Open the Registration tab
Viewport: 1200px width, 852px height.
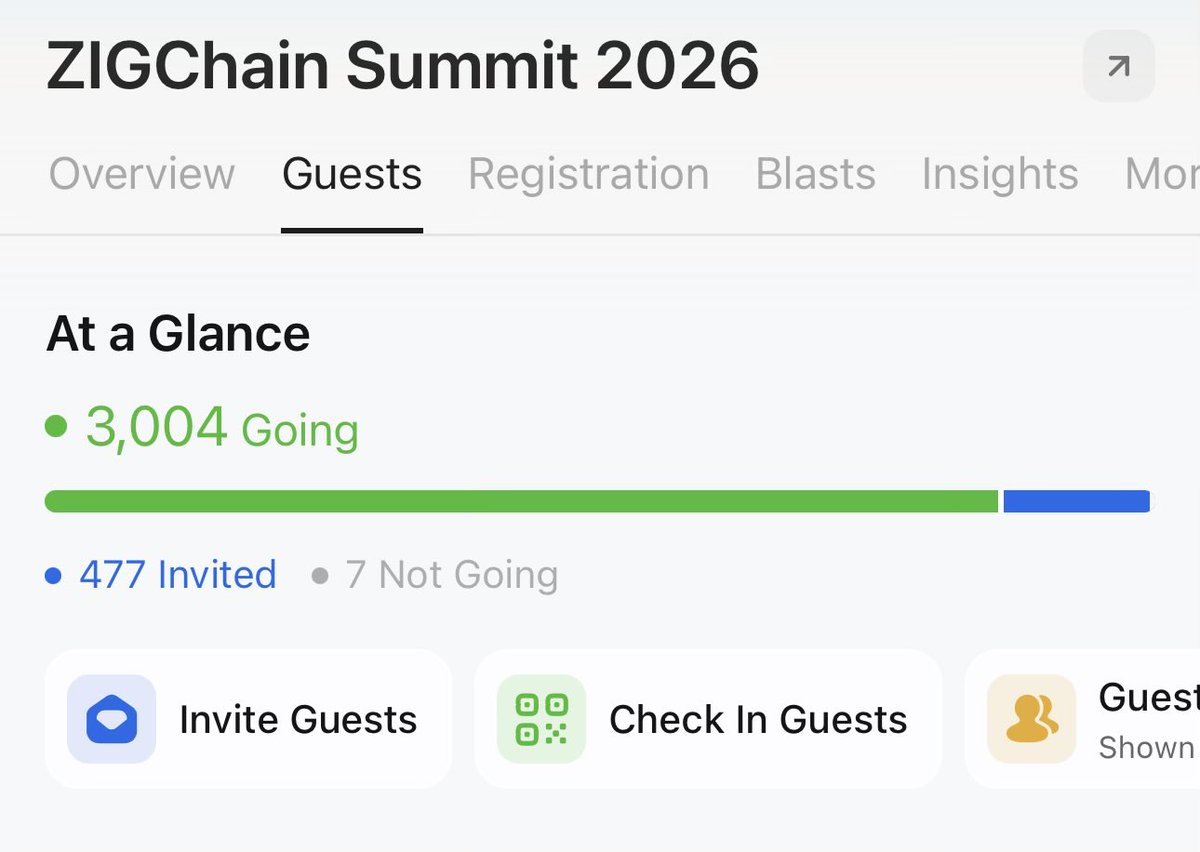tap(588, 174)
